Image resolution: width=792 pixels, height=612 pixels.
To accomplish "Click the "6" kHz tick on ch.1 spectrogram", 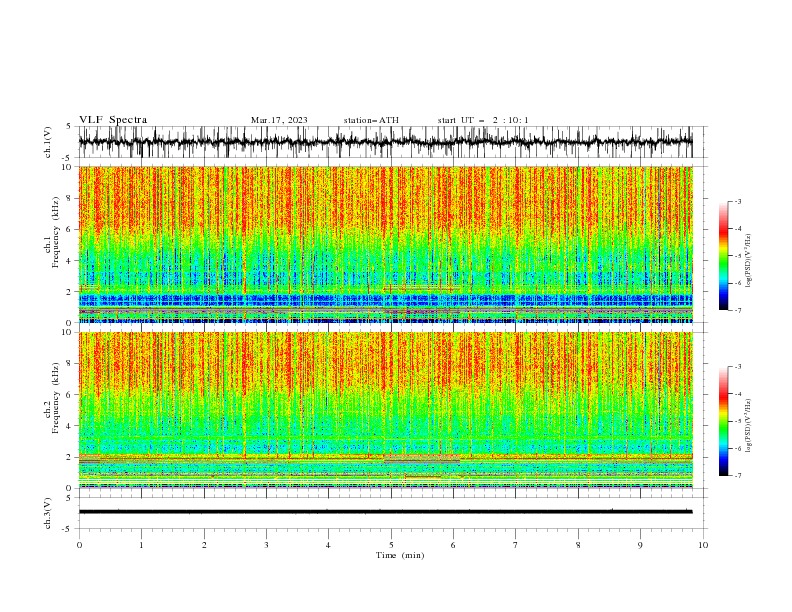I will (x=71, y=229).
